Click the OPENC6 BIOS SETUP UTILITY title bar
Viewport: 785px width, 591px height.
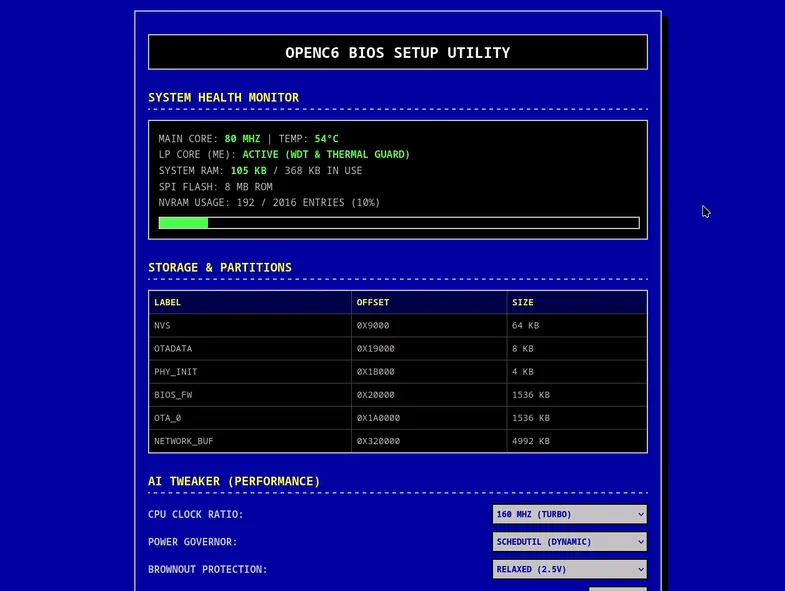[398, 52]
